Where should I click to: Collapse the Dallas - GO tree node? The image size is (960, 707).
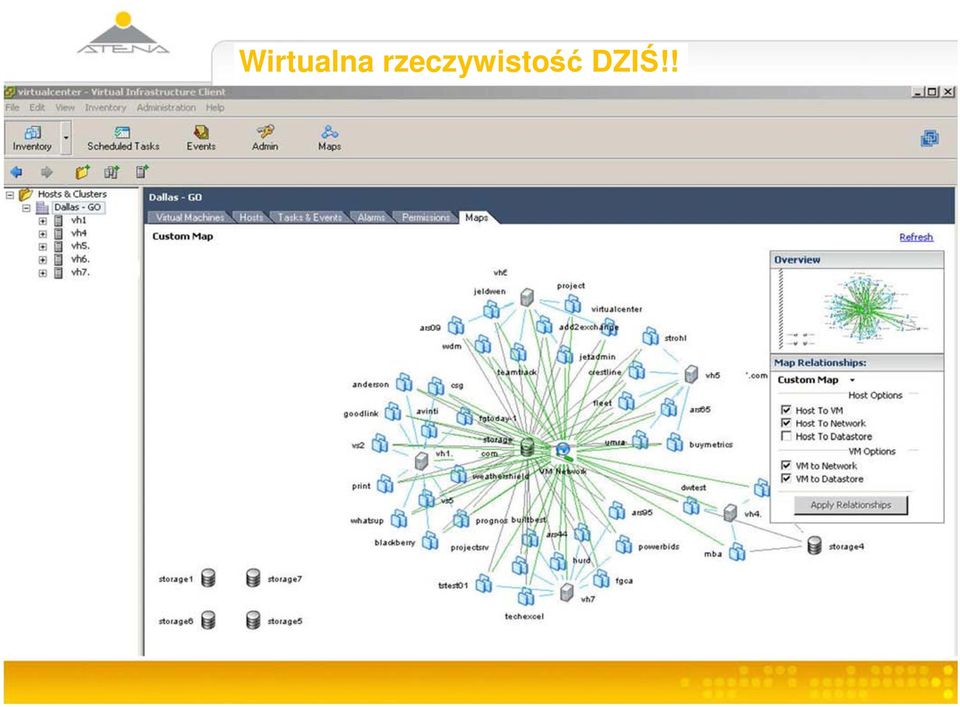(x=26, y=208)
